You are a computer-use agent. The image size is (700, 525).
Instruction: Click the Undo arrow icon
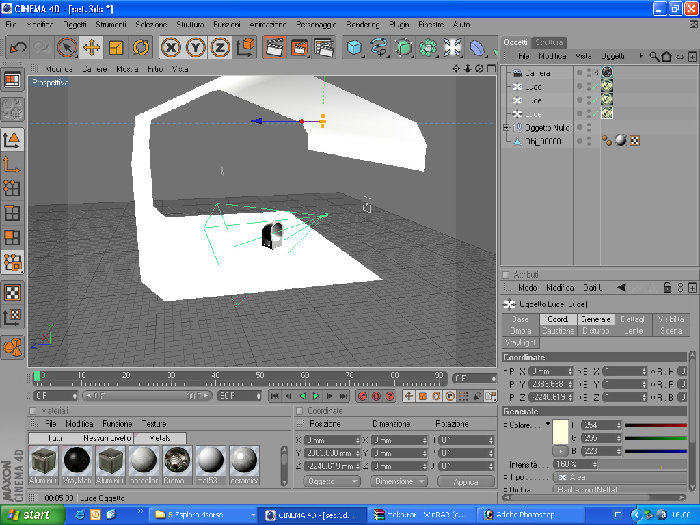[18, 47]
